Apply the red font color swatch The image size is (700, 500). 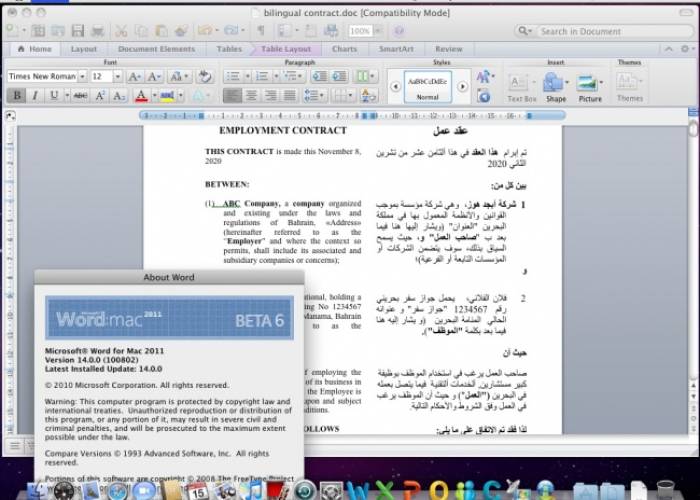pos(141,96)
